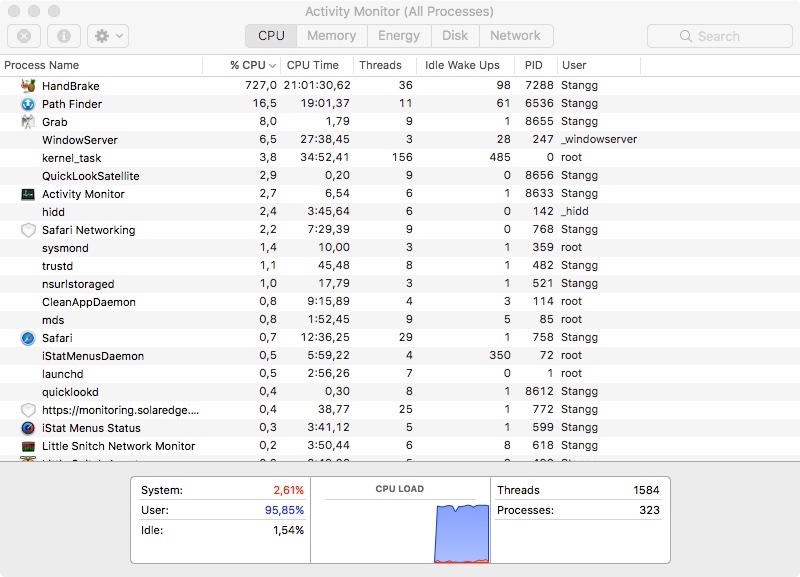Click the User 95,85% value
Viewport: 800px width, 577px height.
click(x=284, y=510)
